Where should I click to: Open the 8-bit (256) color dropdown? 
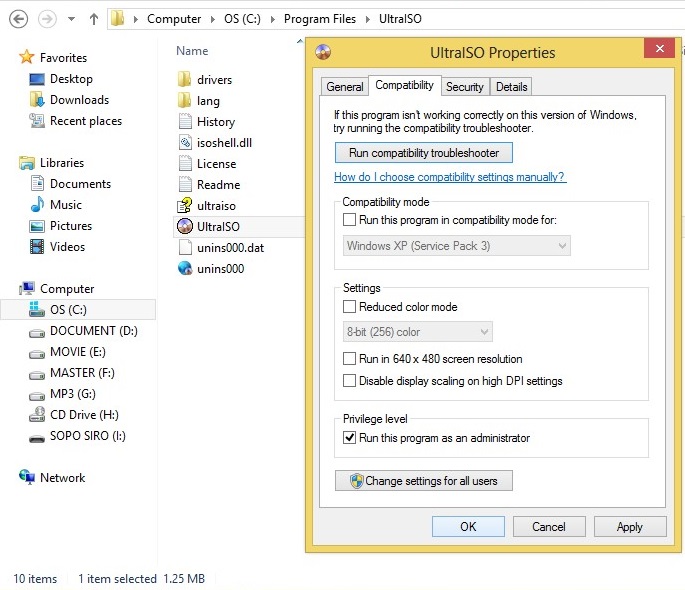(x=418, y=332)
